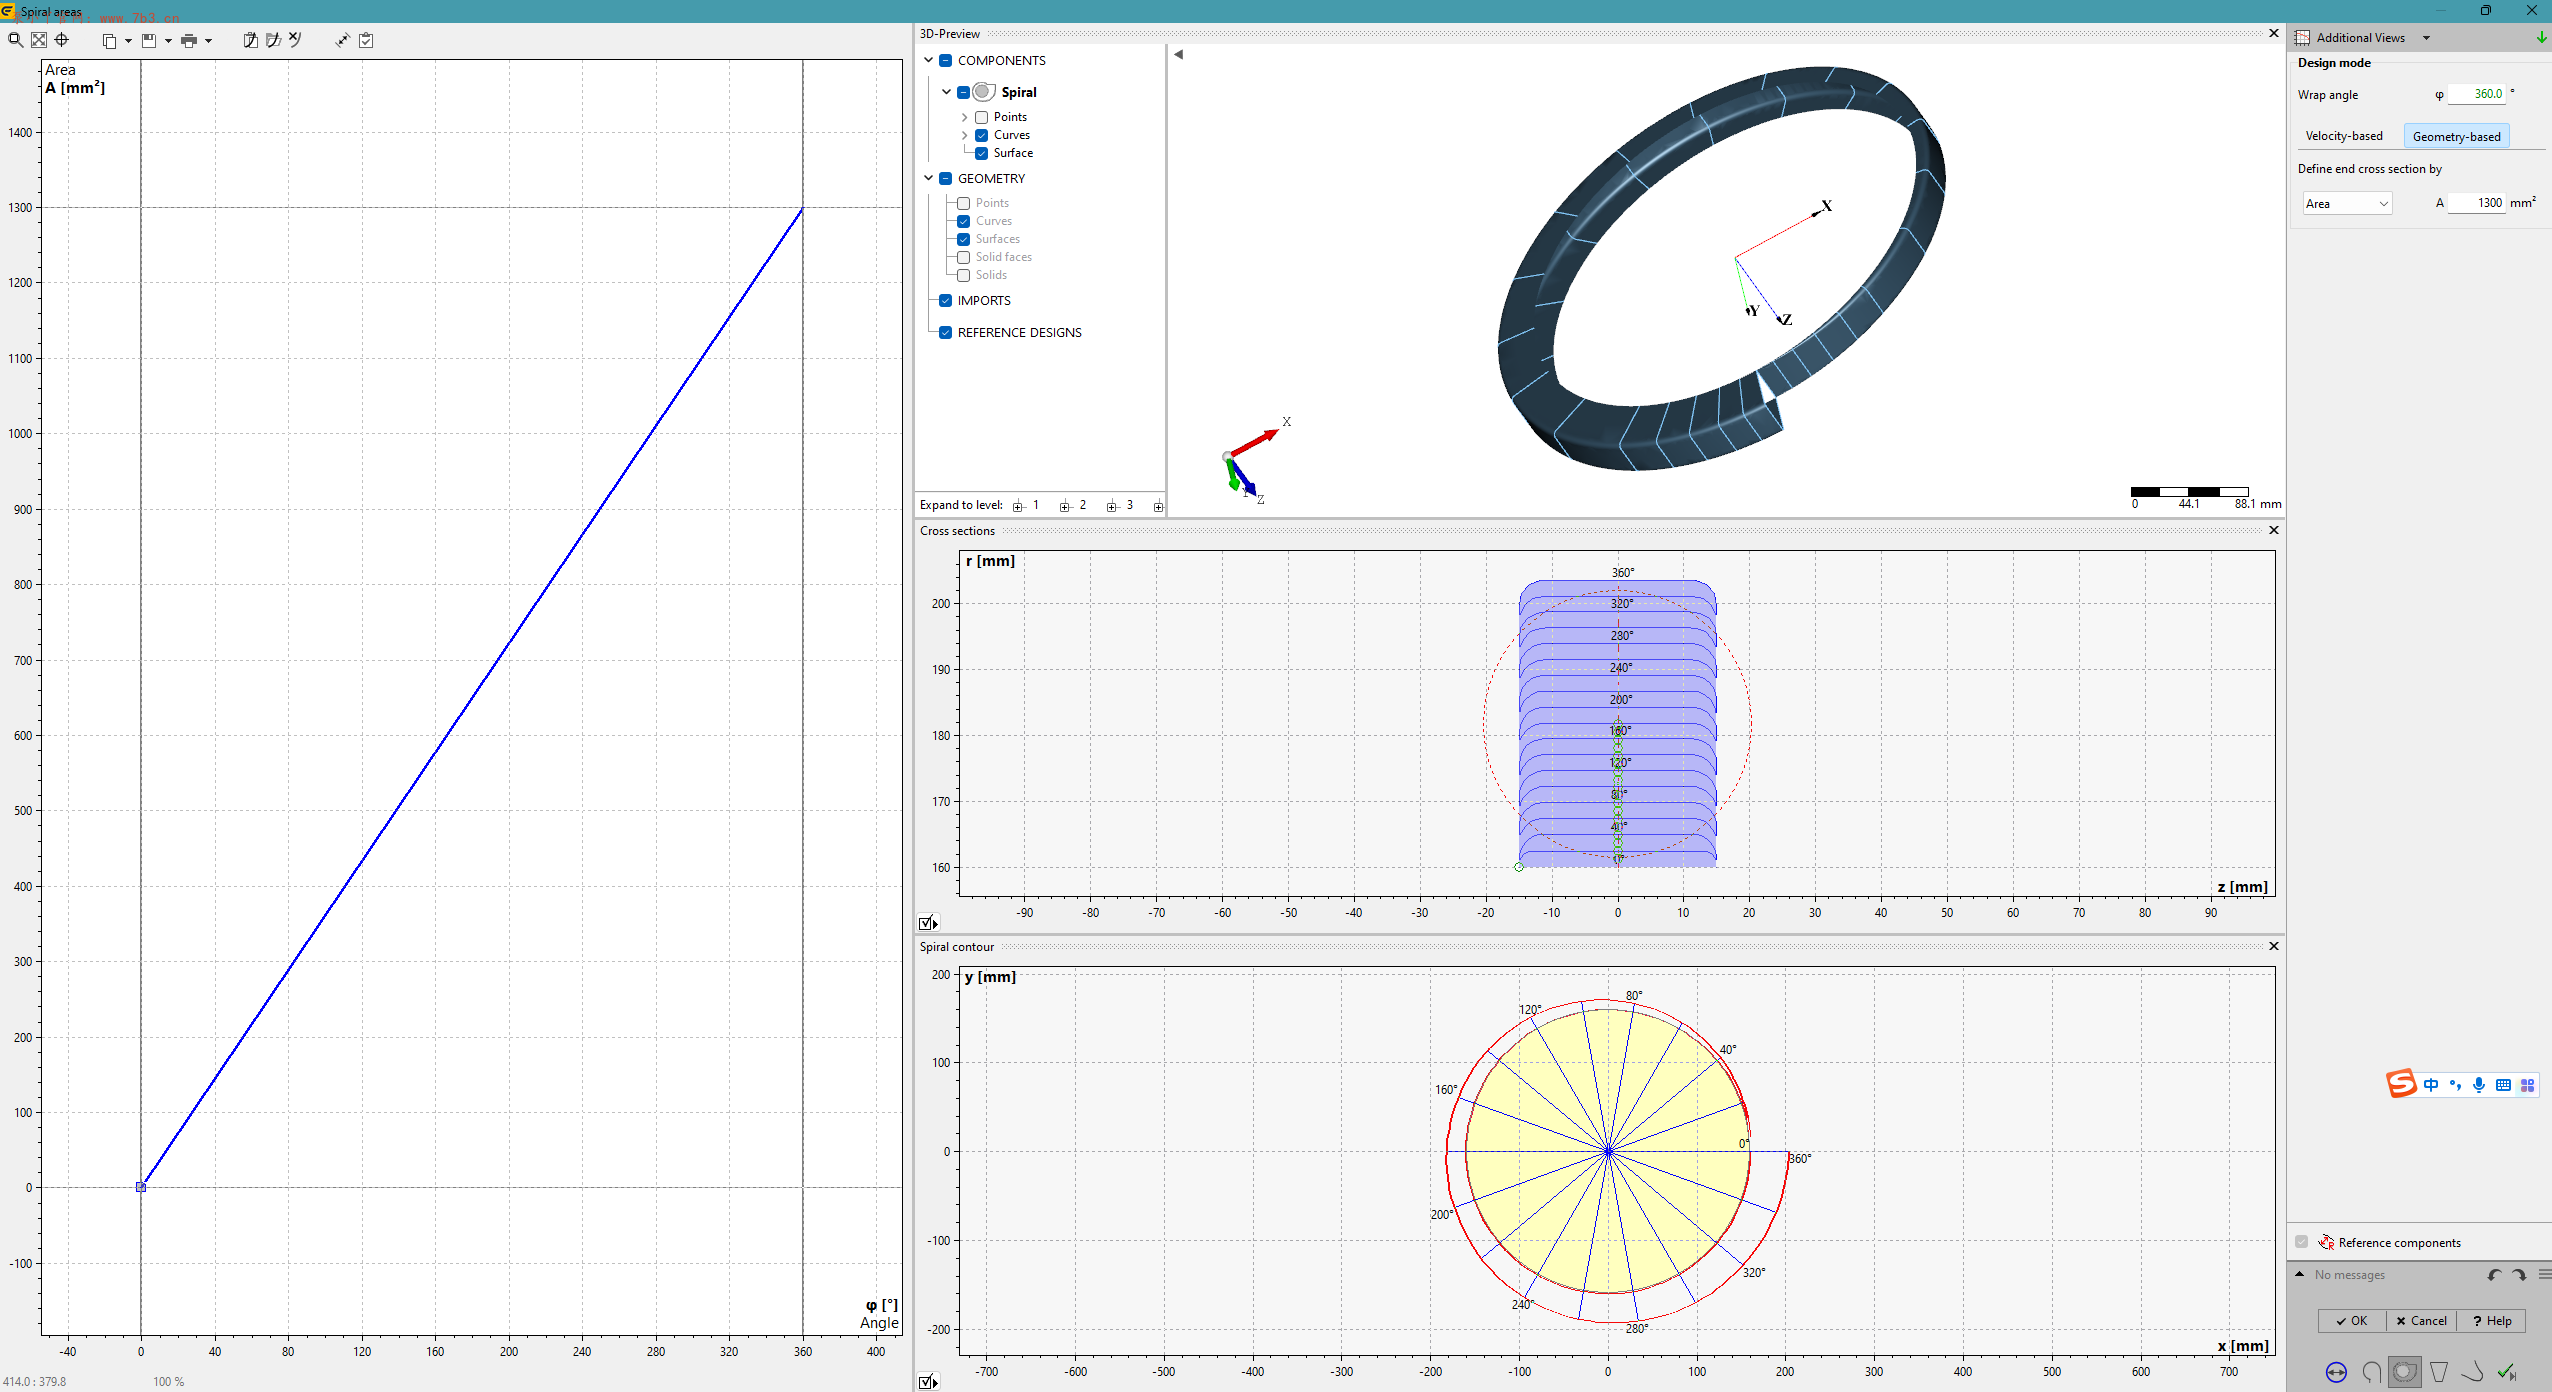Open the Area cross section dropdown
The image size is (2552, 1392).
point(2346,203)
